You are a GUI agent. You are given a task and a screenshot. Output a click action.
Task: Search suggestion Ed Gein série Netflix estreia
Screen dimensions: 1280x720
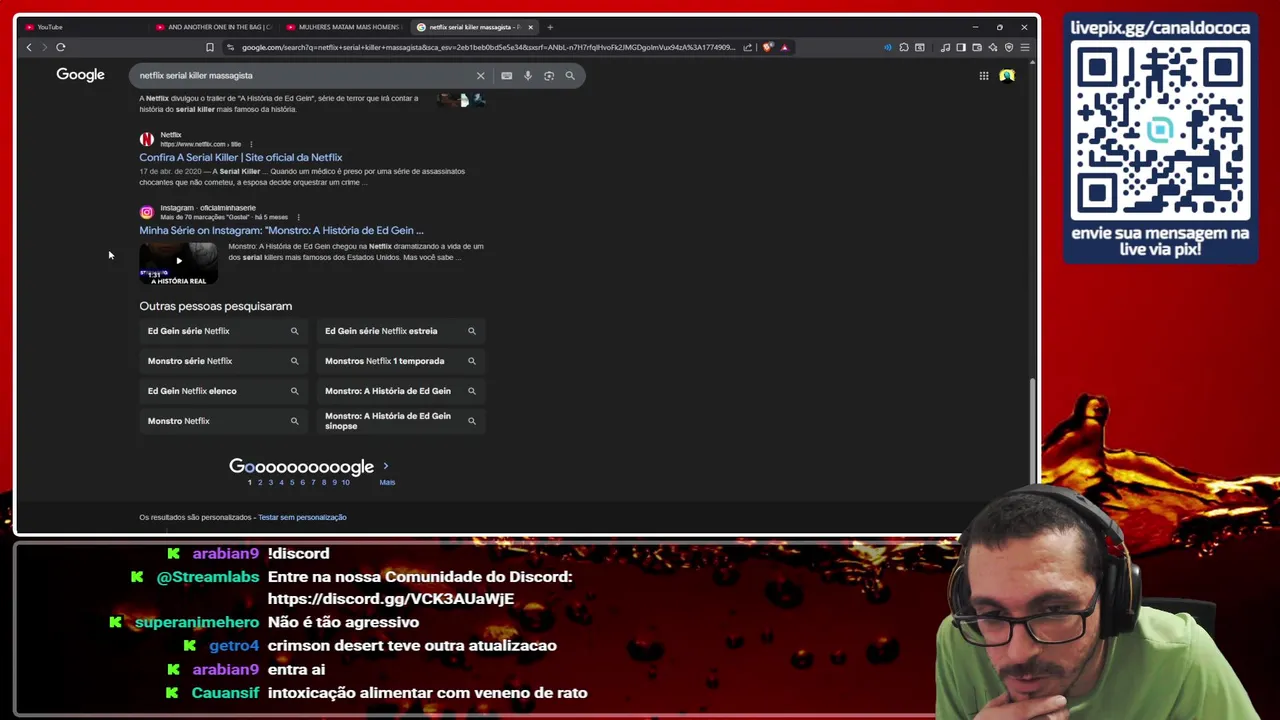(400, 331)
